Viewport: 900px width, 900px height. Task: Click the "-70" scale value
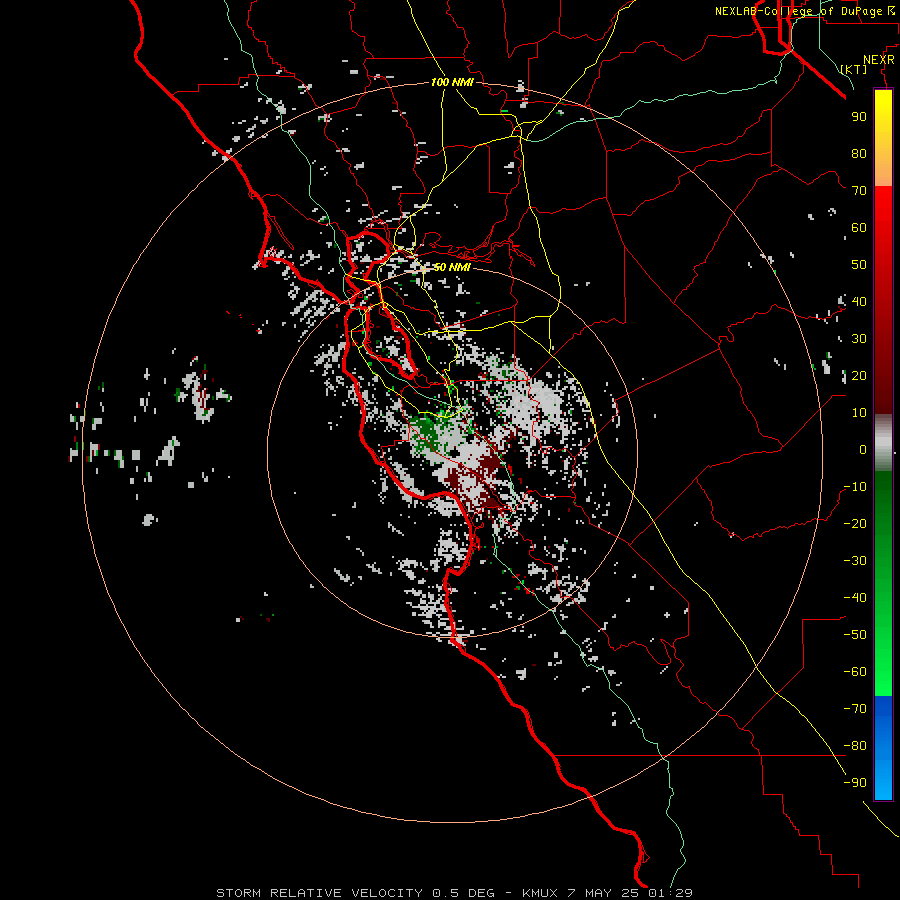(x=855, y=708)
